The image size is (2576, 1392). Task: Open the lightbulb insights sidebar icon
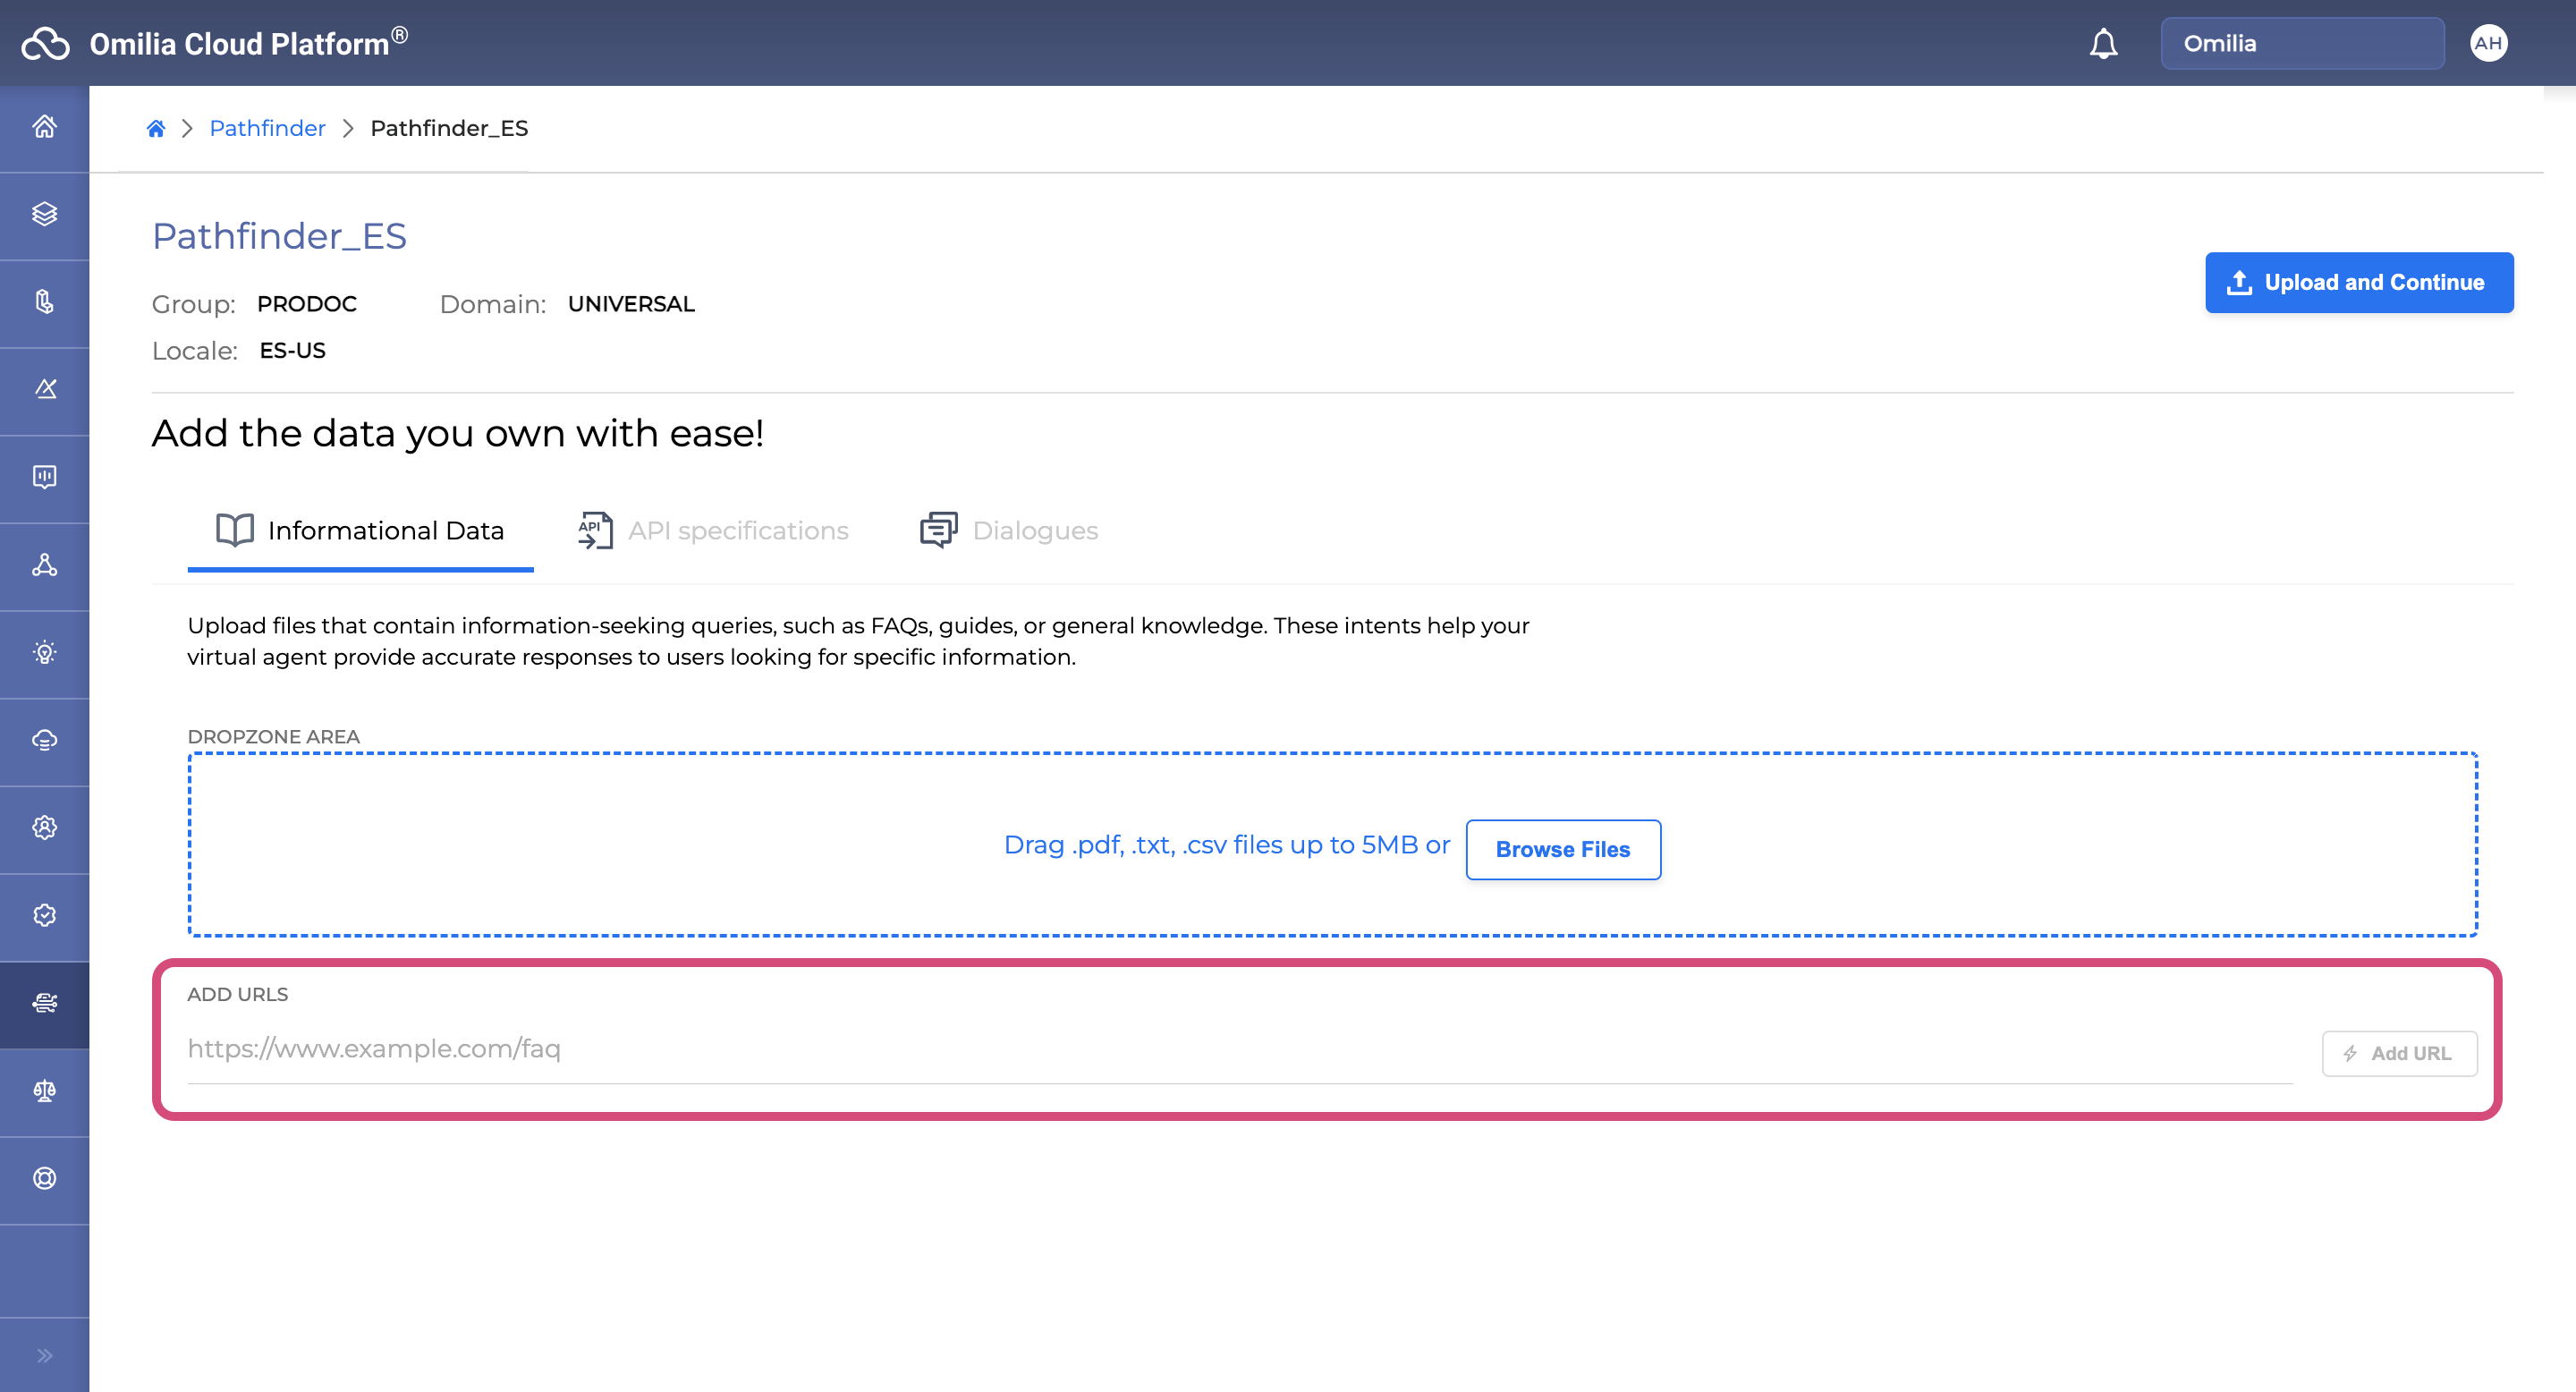point(44,653)
